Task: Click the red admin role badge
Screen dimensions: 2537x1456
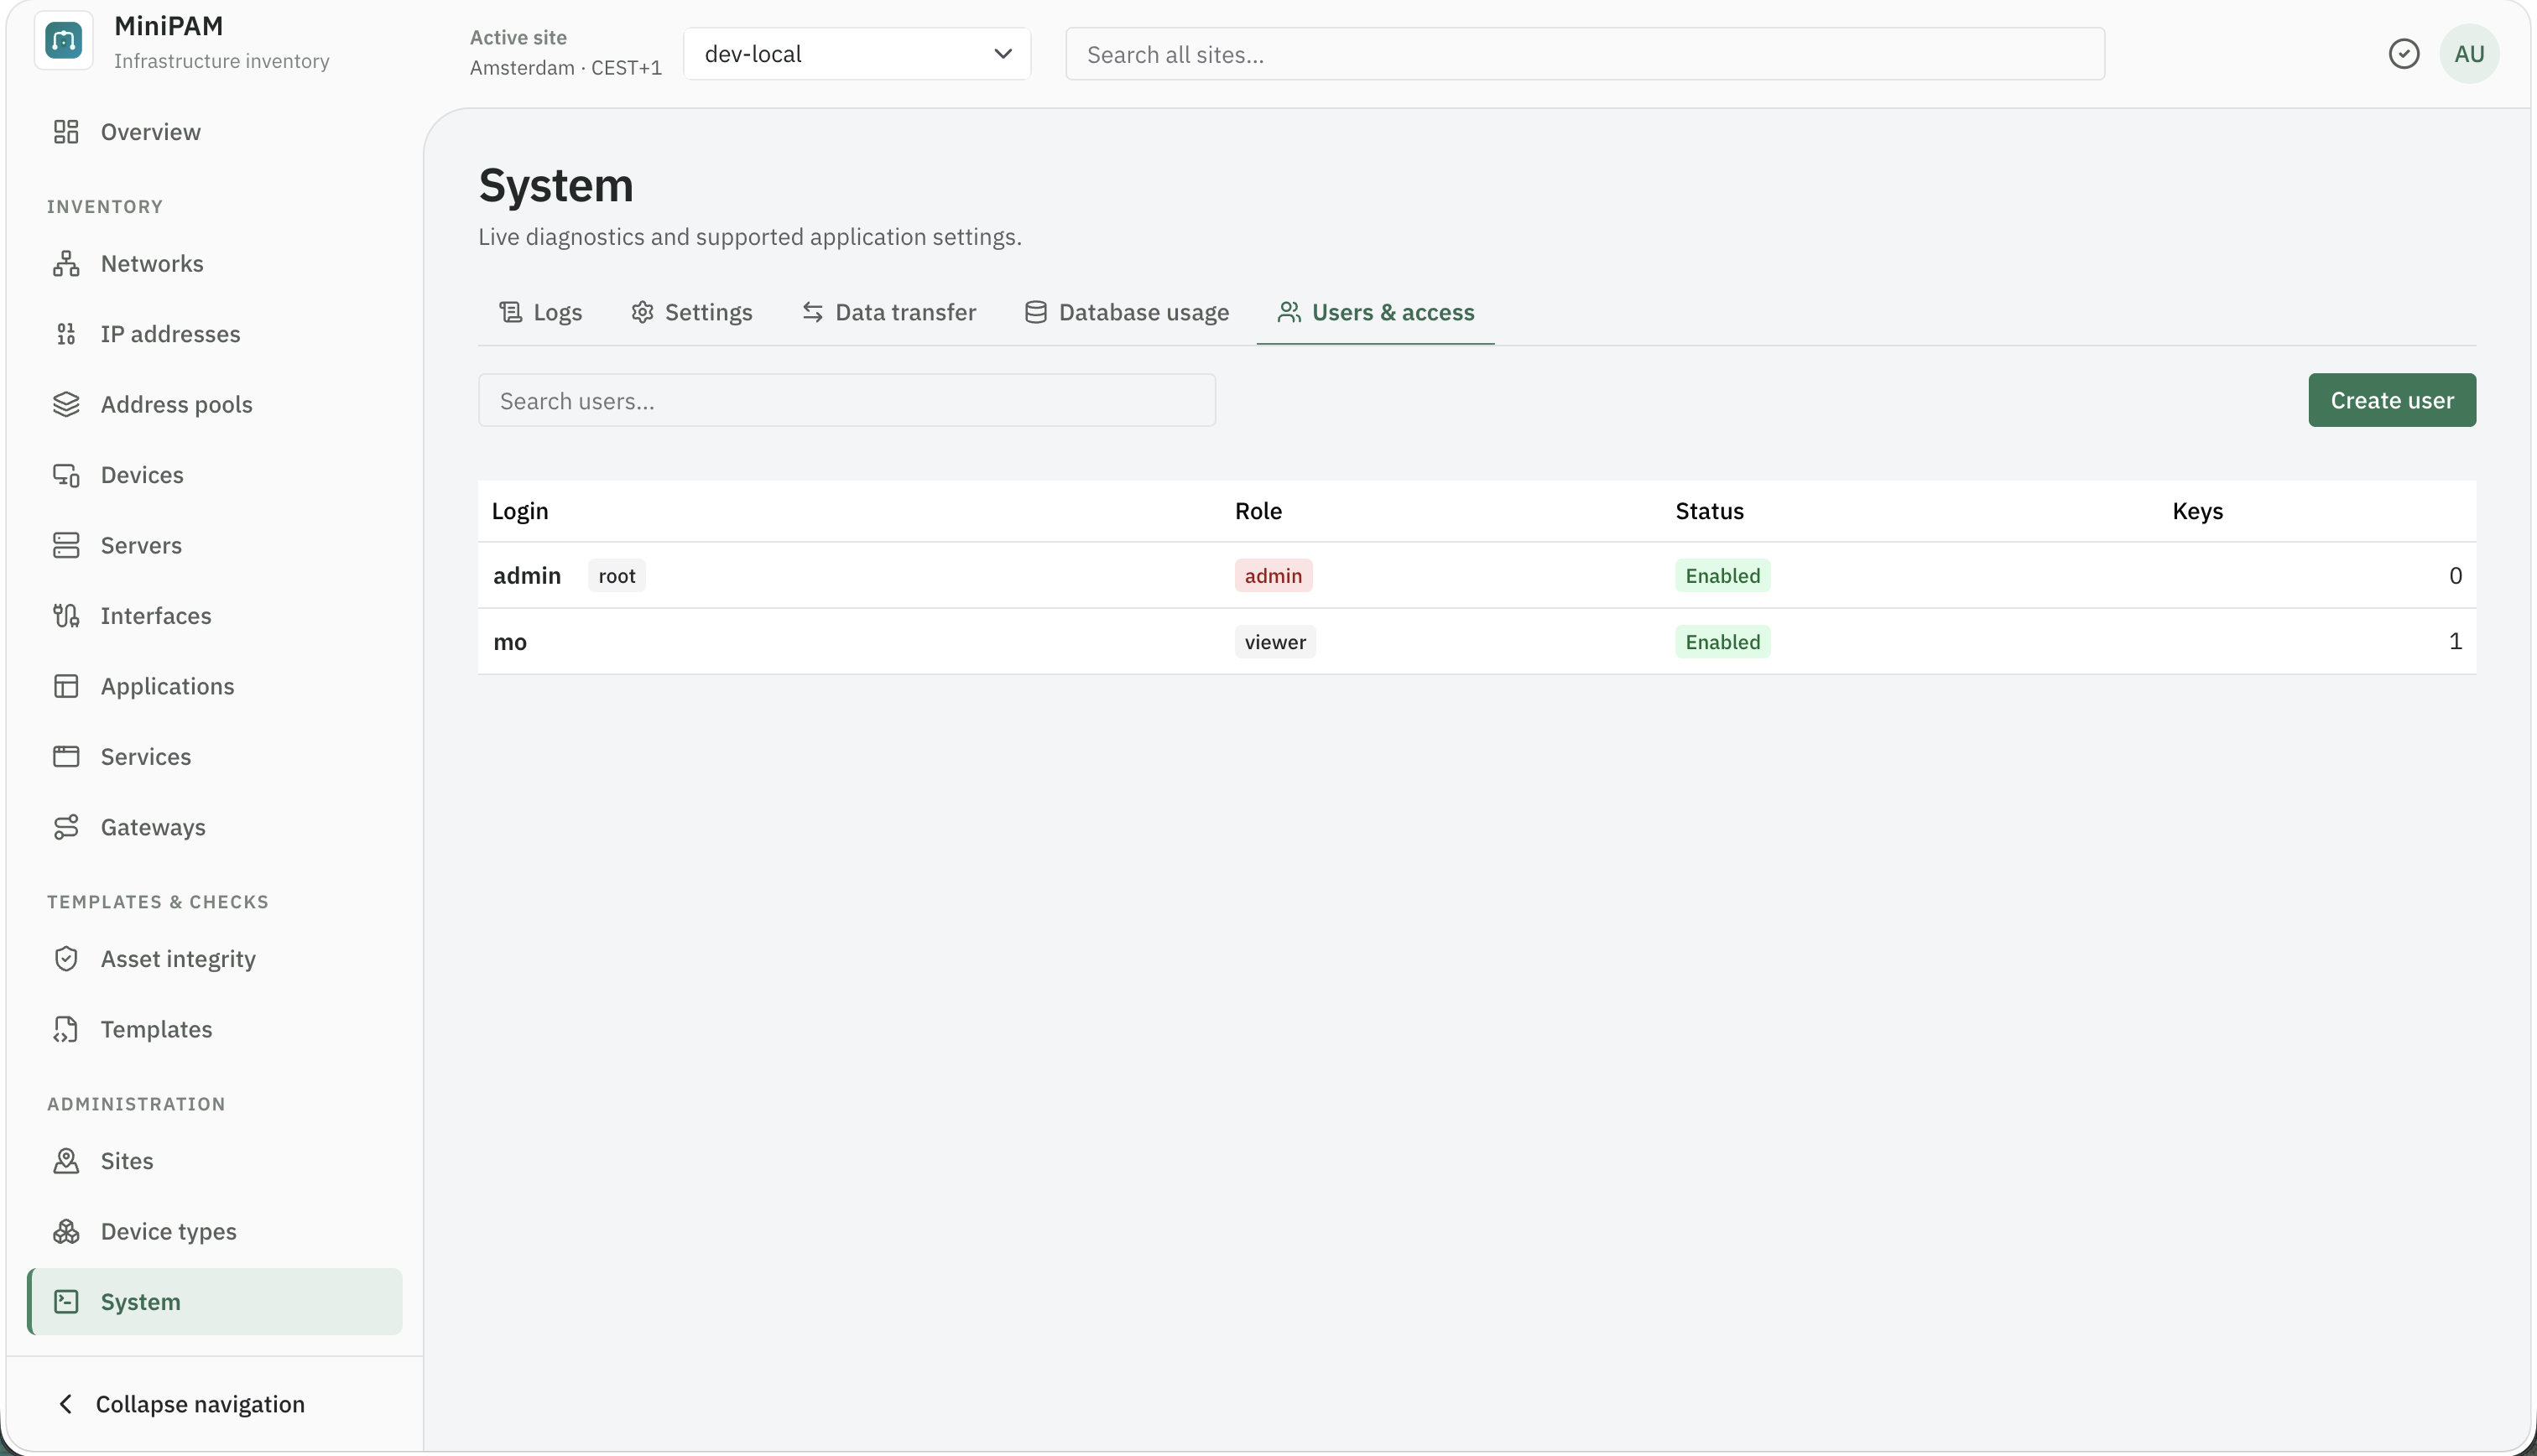Action: (x=1273, y=576)
